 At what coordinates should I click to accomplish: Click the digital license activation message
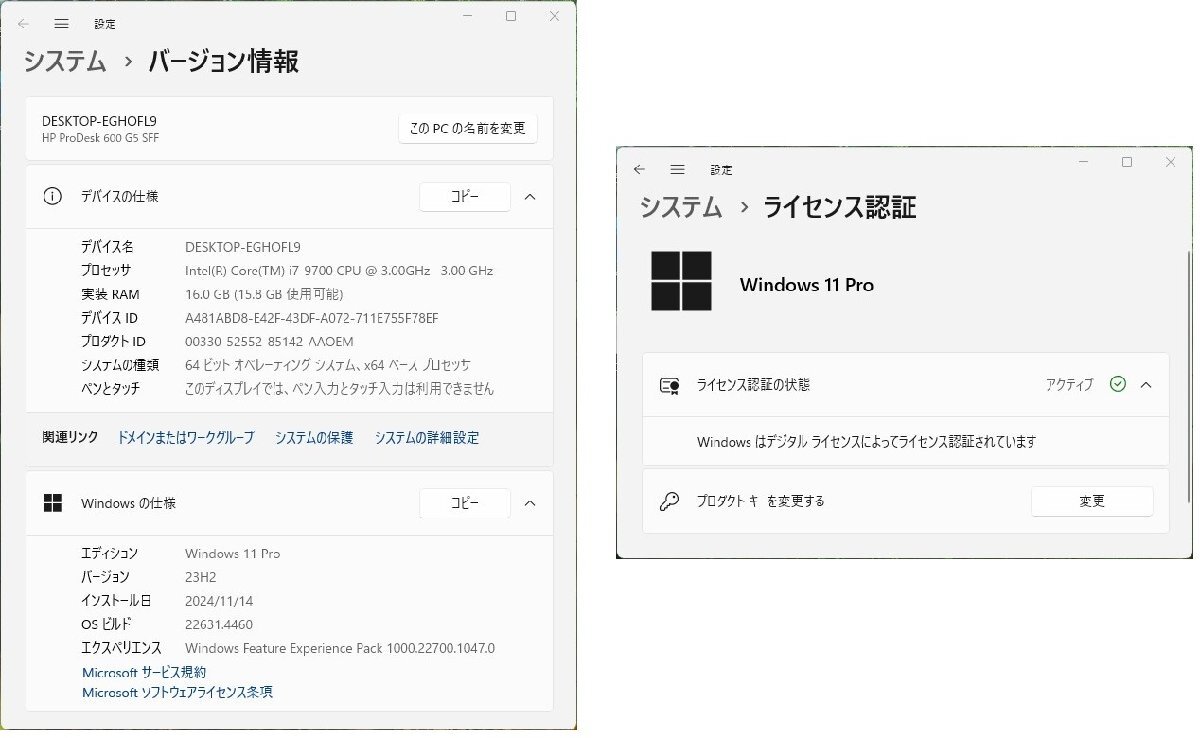click(x=866, y=441)
